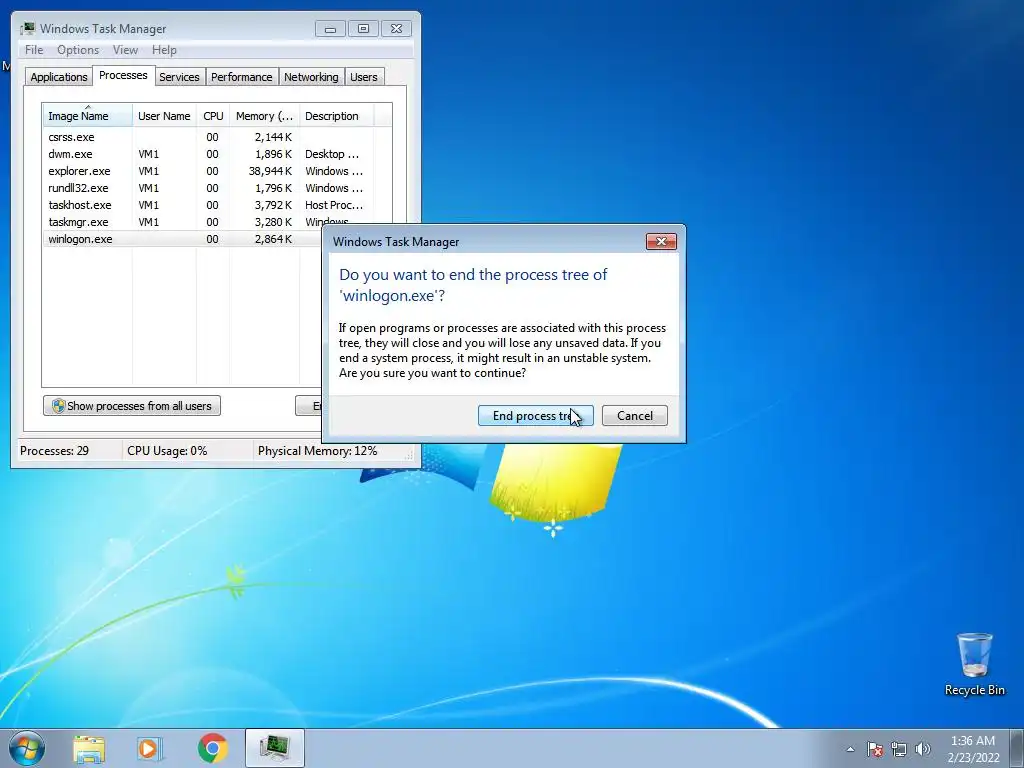
Task: Open the View menu
Action: click(125, 50)
